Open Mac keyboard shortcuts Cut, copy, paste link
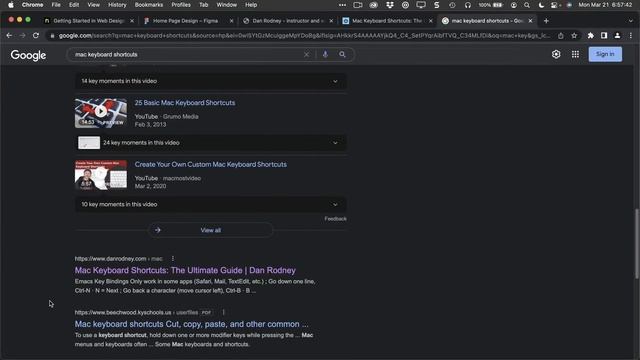Image resolution: width=640 pixels, height=360 pixels. pos(191,324)
